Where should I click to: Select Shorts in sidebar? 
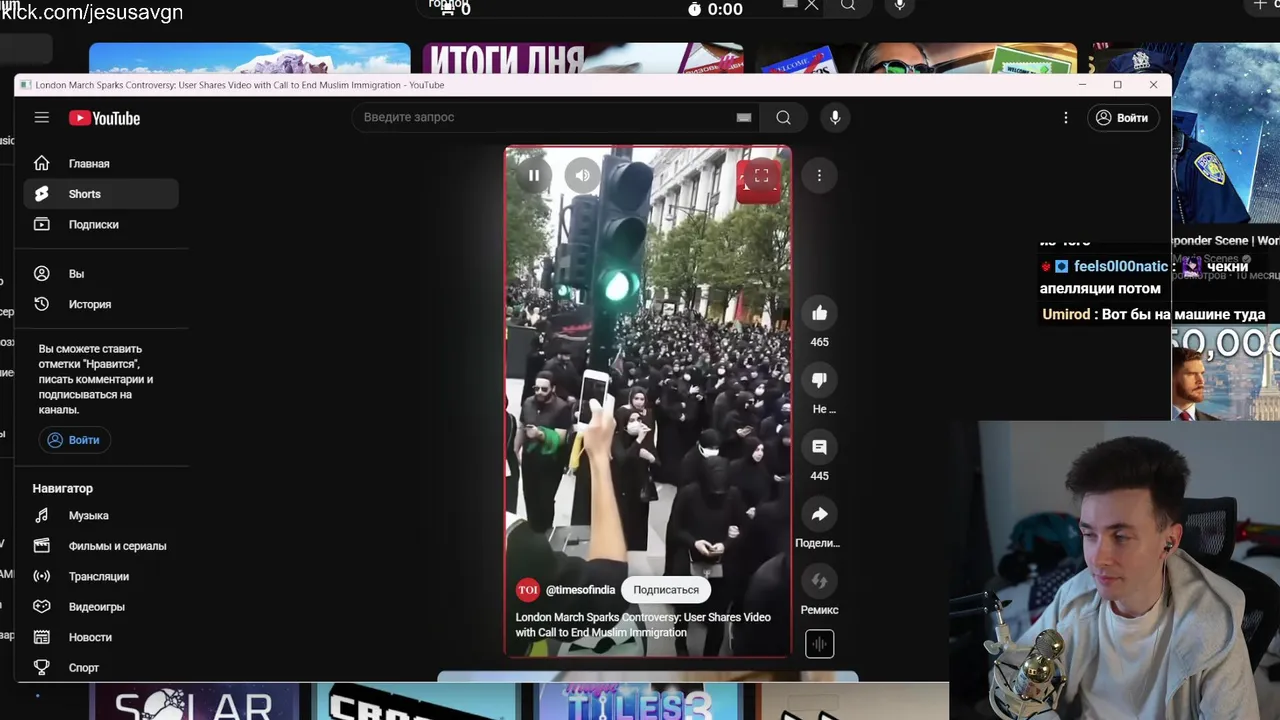point(101,194)
